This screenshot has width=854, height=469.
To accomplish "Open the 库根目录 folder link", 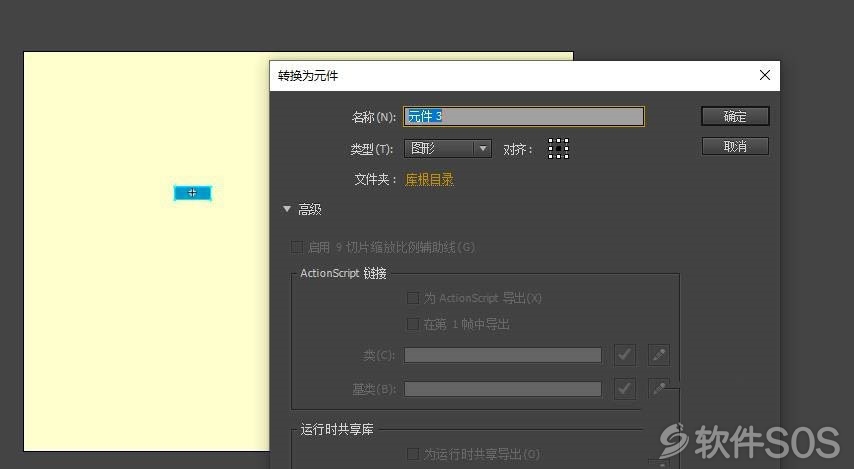I will point(429,179).
